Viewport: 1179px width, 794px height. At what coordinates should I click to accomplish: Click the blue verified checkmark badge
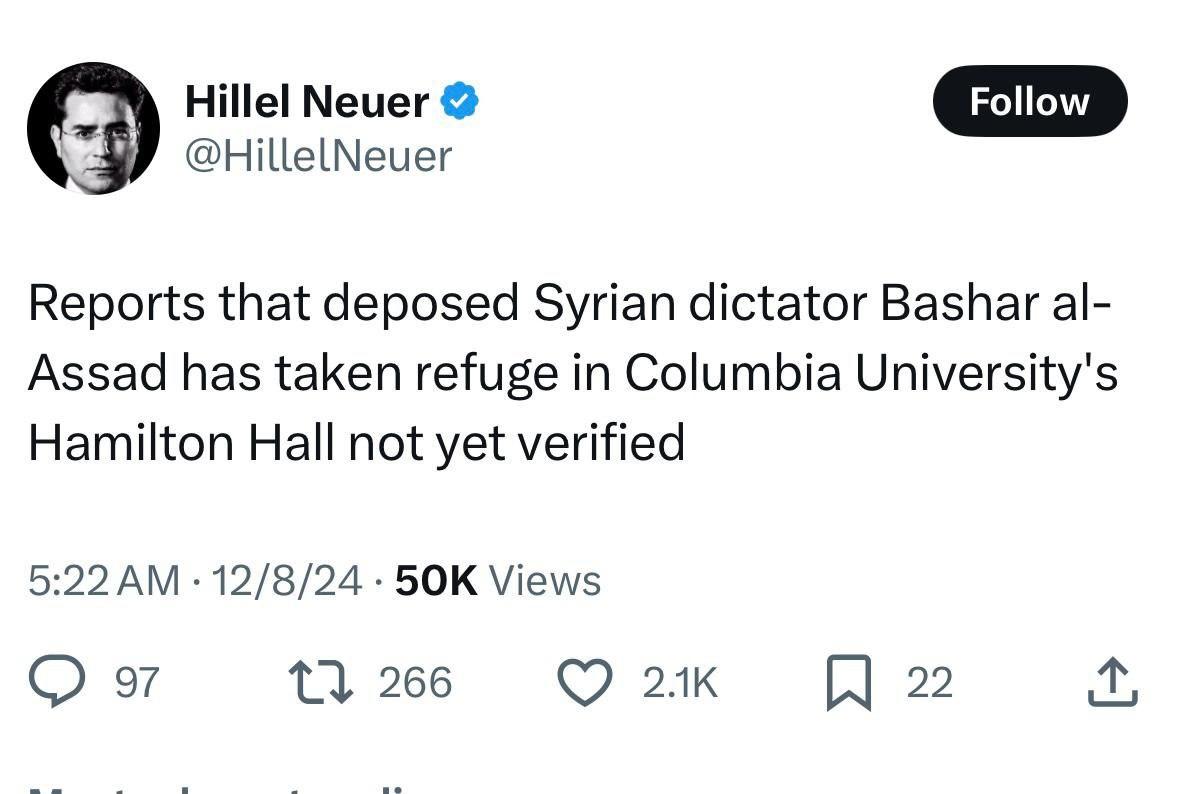[459, 101]
